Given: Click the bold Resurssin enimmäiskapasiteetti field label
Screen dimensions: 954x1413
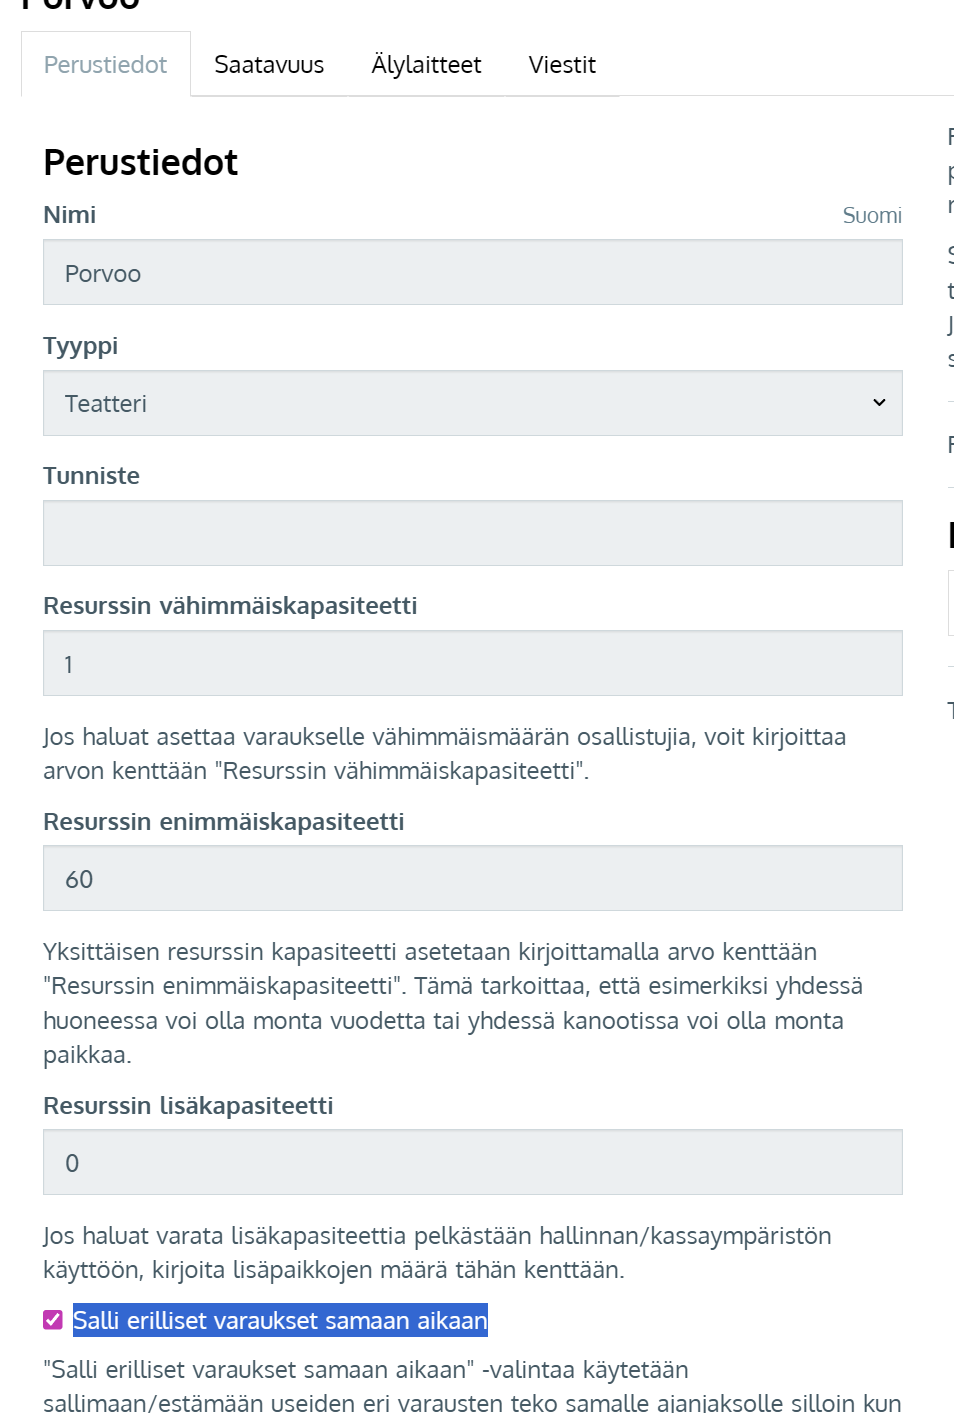Looking at the screenshot, I should (x=224, y=822).
